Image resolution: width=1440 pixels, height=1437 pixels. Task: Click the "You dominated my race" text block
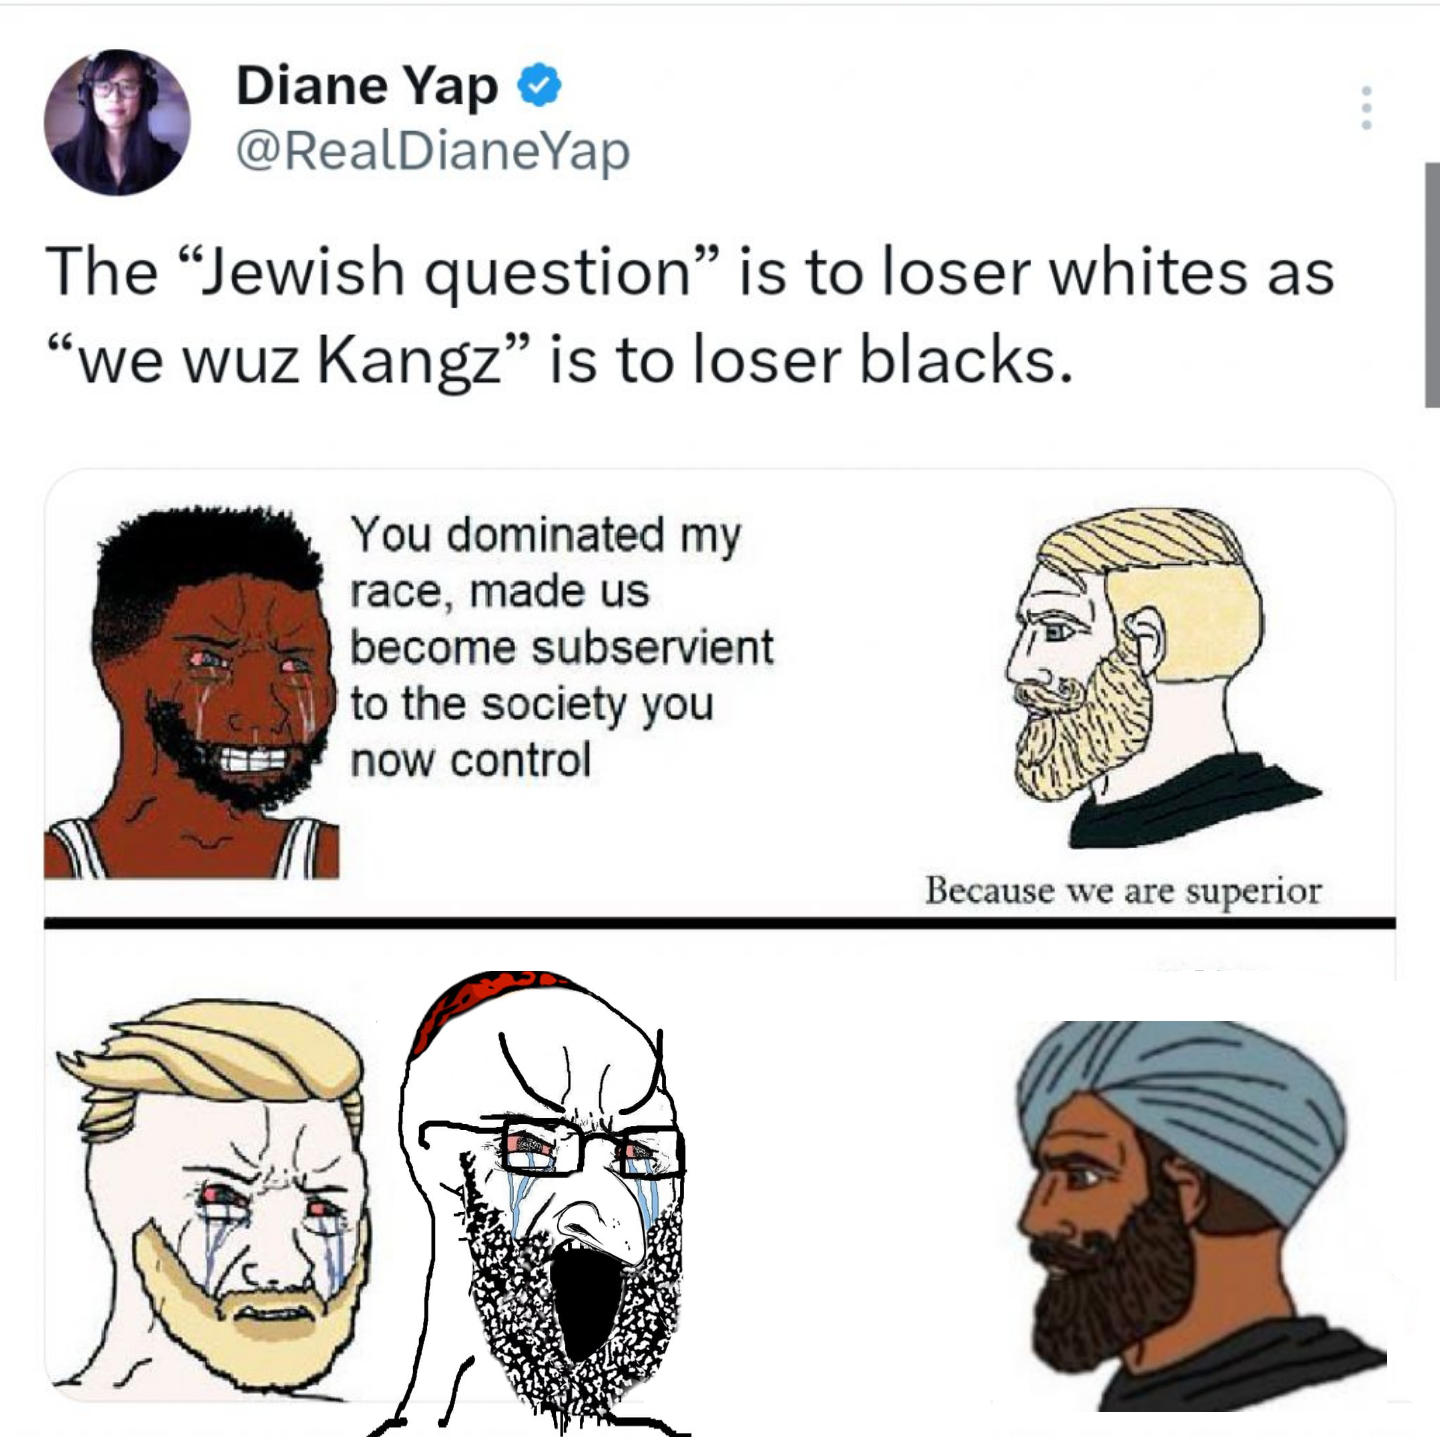(562, 647)
